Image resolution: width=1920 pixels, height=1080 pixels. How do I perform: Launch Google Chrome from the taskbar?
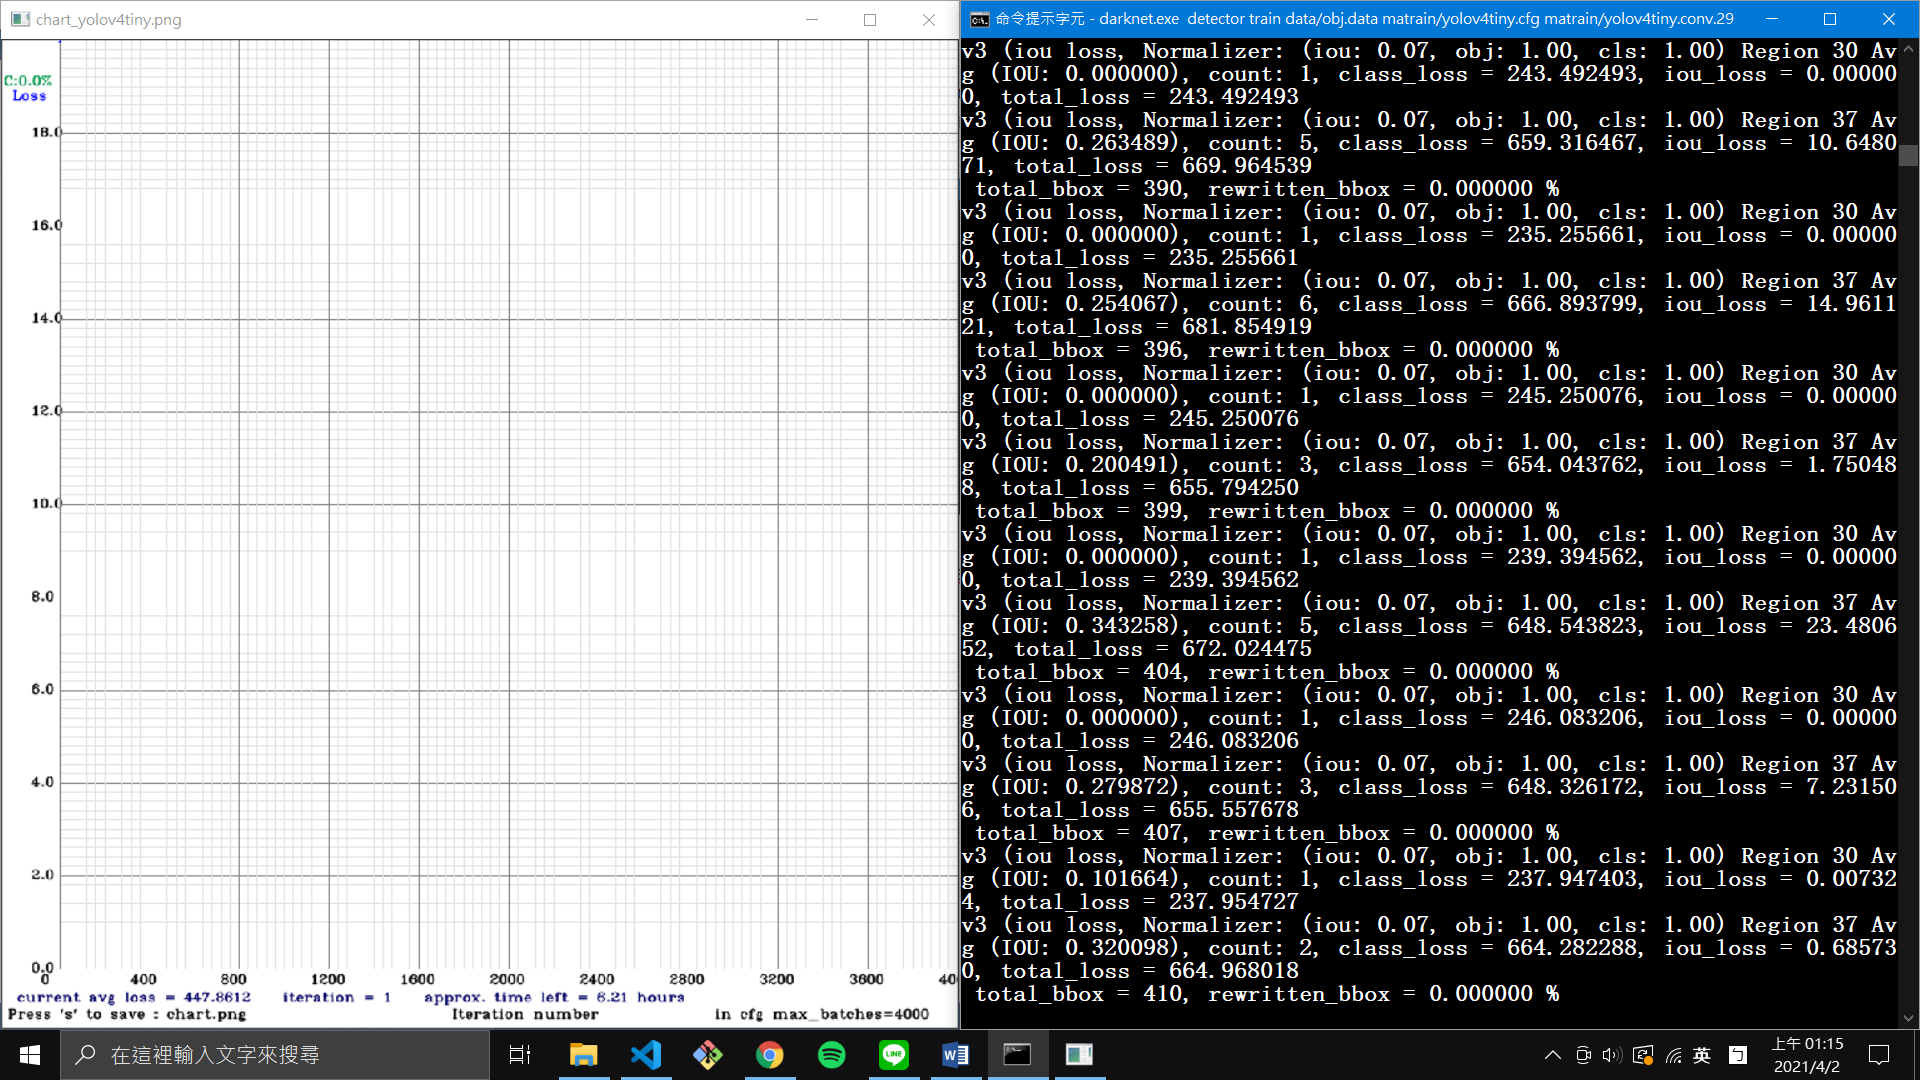click(x=769, y=1055)
